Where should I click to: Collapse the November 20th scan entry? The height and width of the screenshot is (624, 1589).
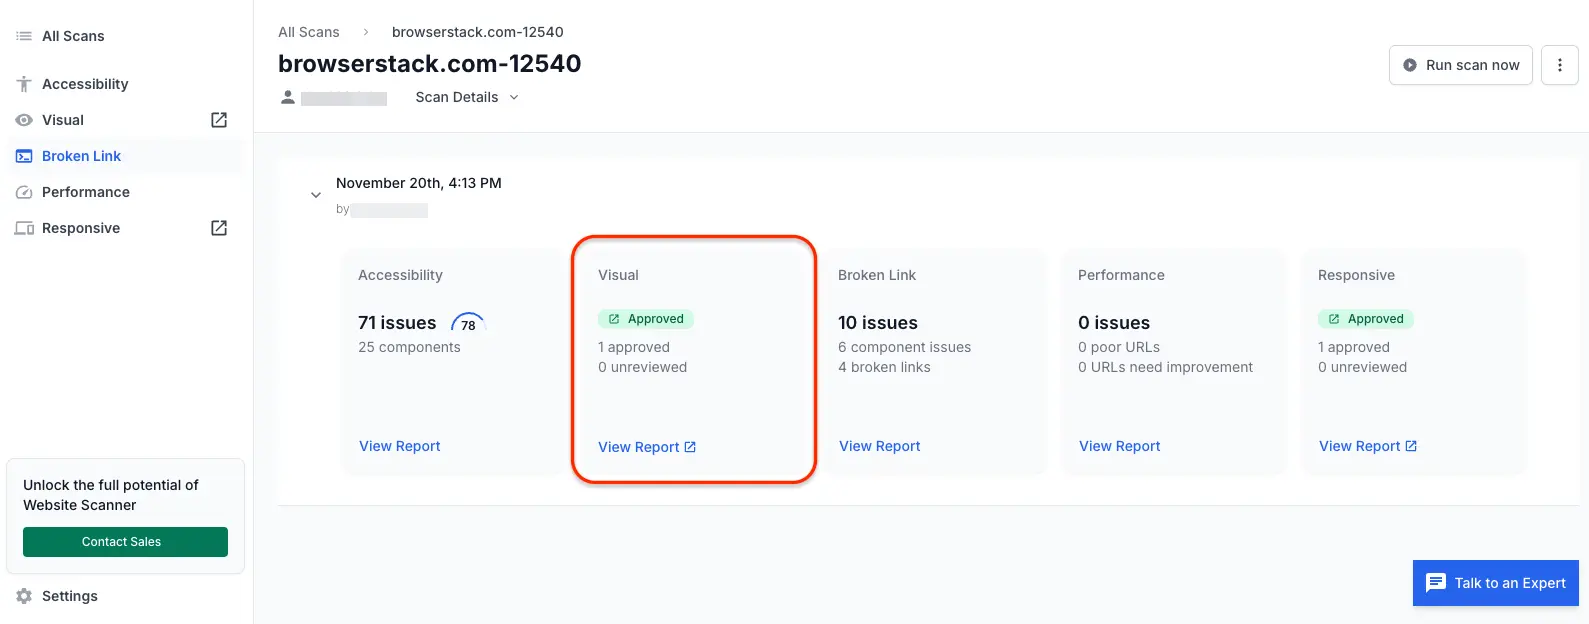coord(316,194)
